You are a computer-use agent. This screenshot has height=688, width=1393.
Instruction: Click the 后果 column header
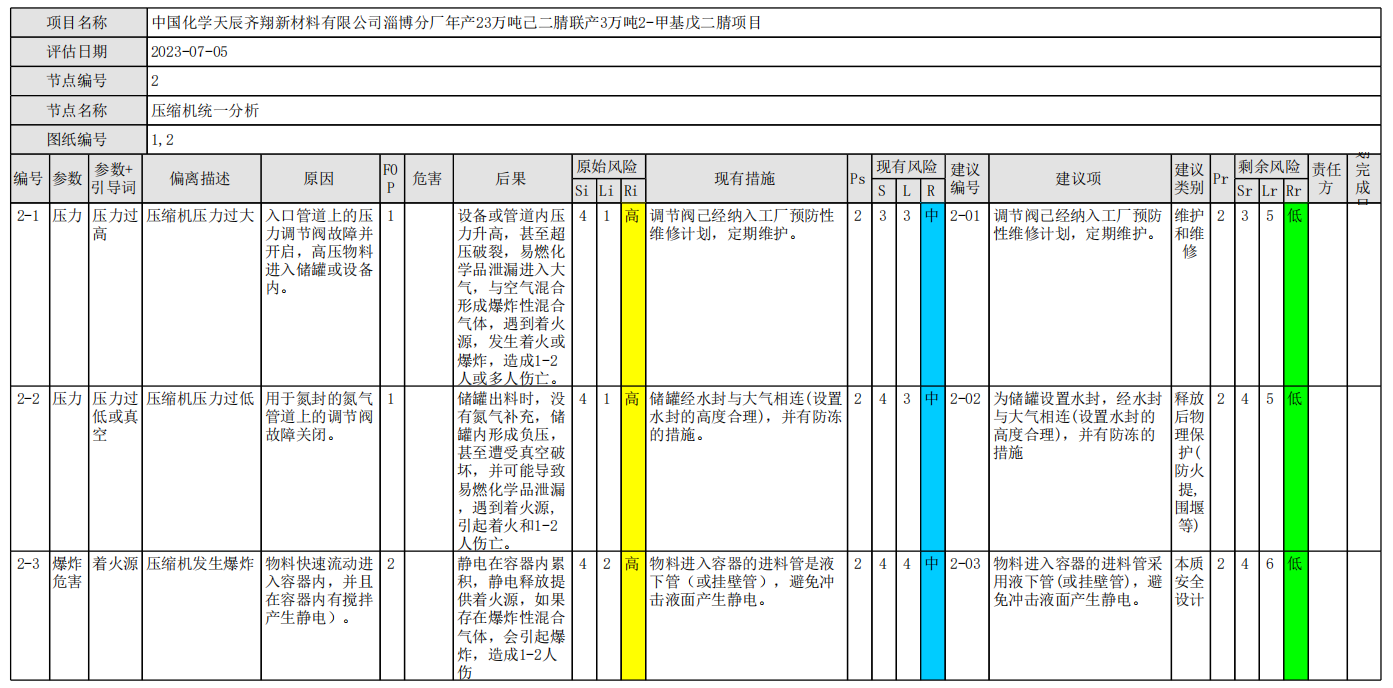pyautogui.click(x=511, y=179)
